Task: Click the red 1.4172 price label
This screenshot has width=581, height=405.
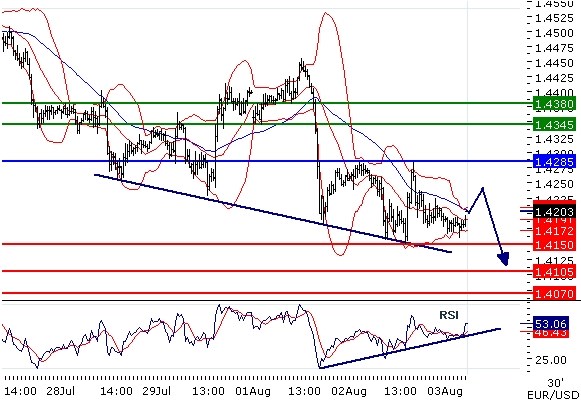Action: 554,231
